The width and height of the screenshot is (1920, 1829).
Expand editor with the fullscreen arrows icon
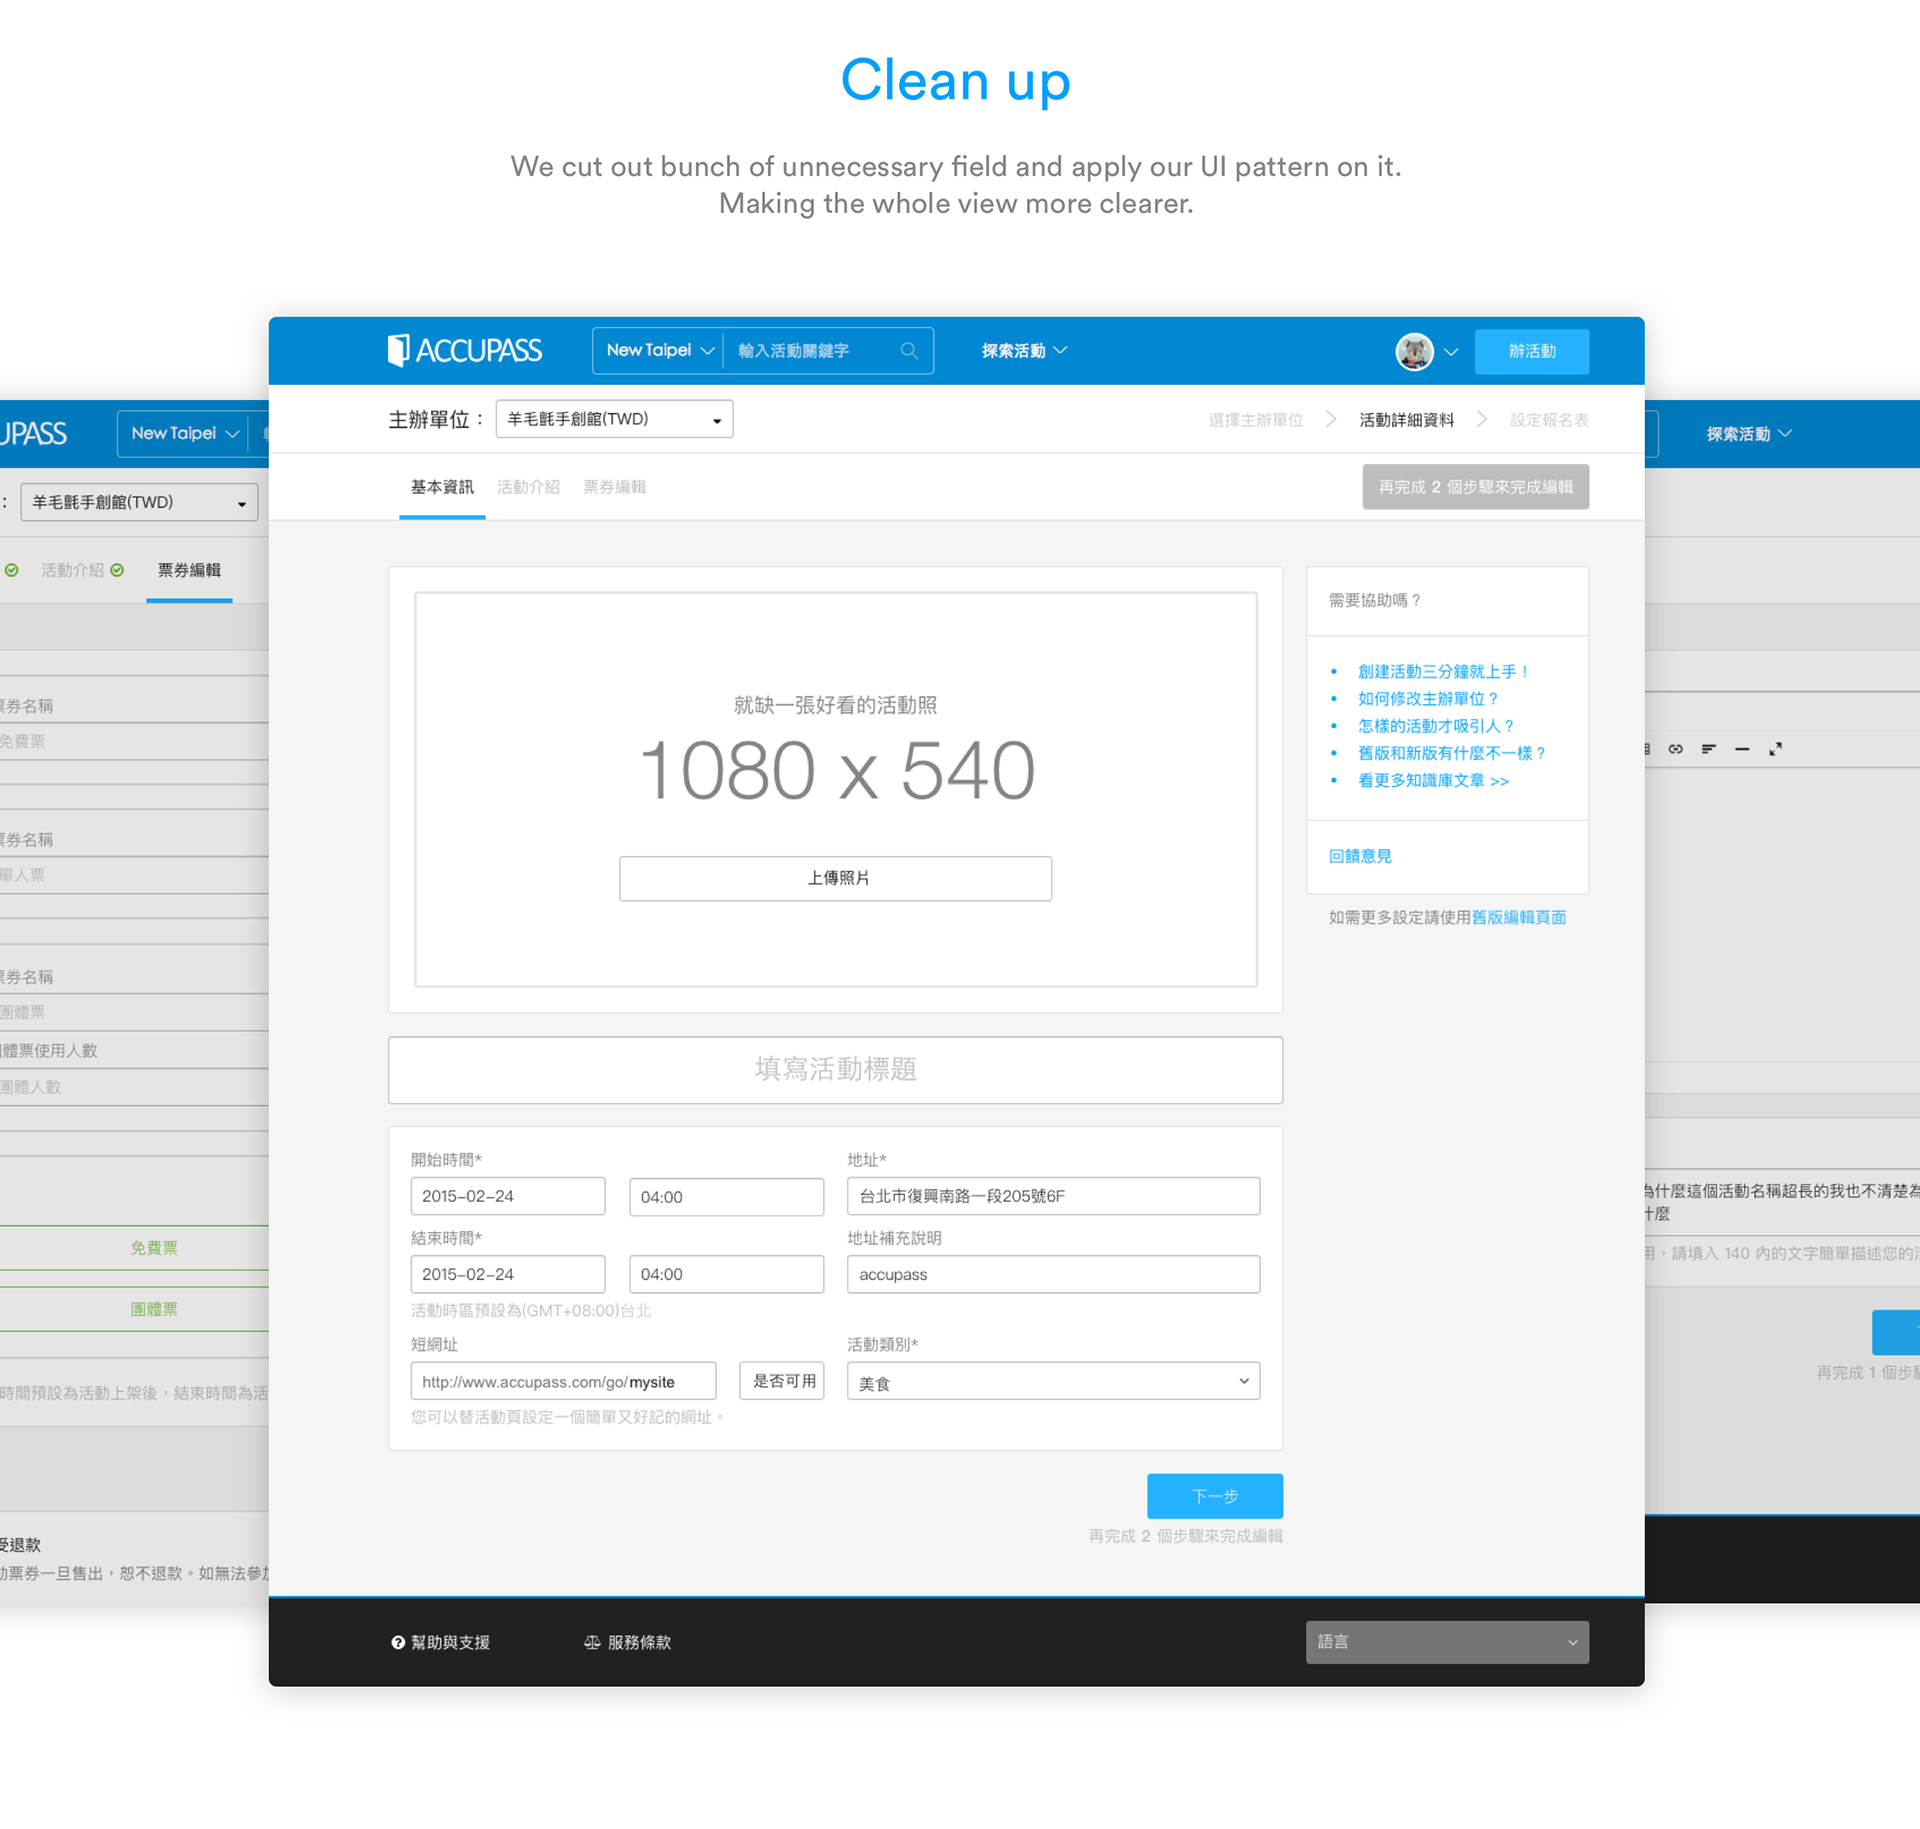[1775, 749]
